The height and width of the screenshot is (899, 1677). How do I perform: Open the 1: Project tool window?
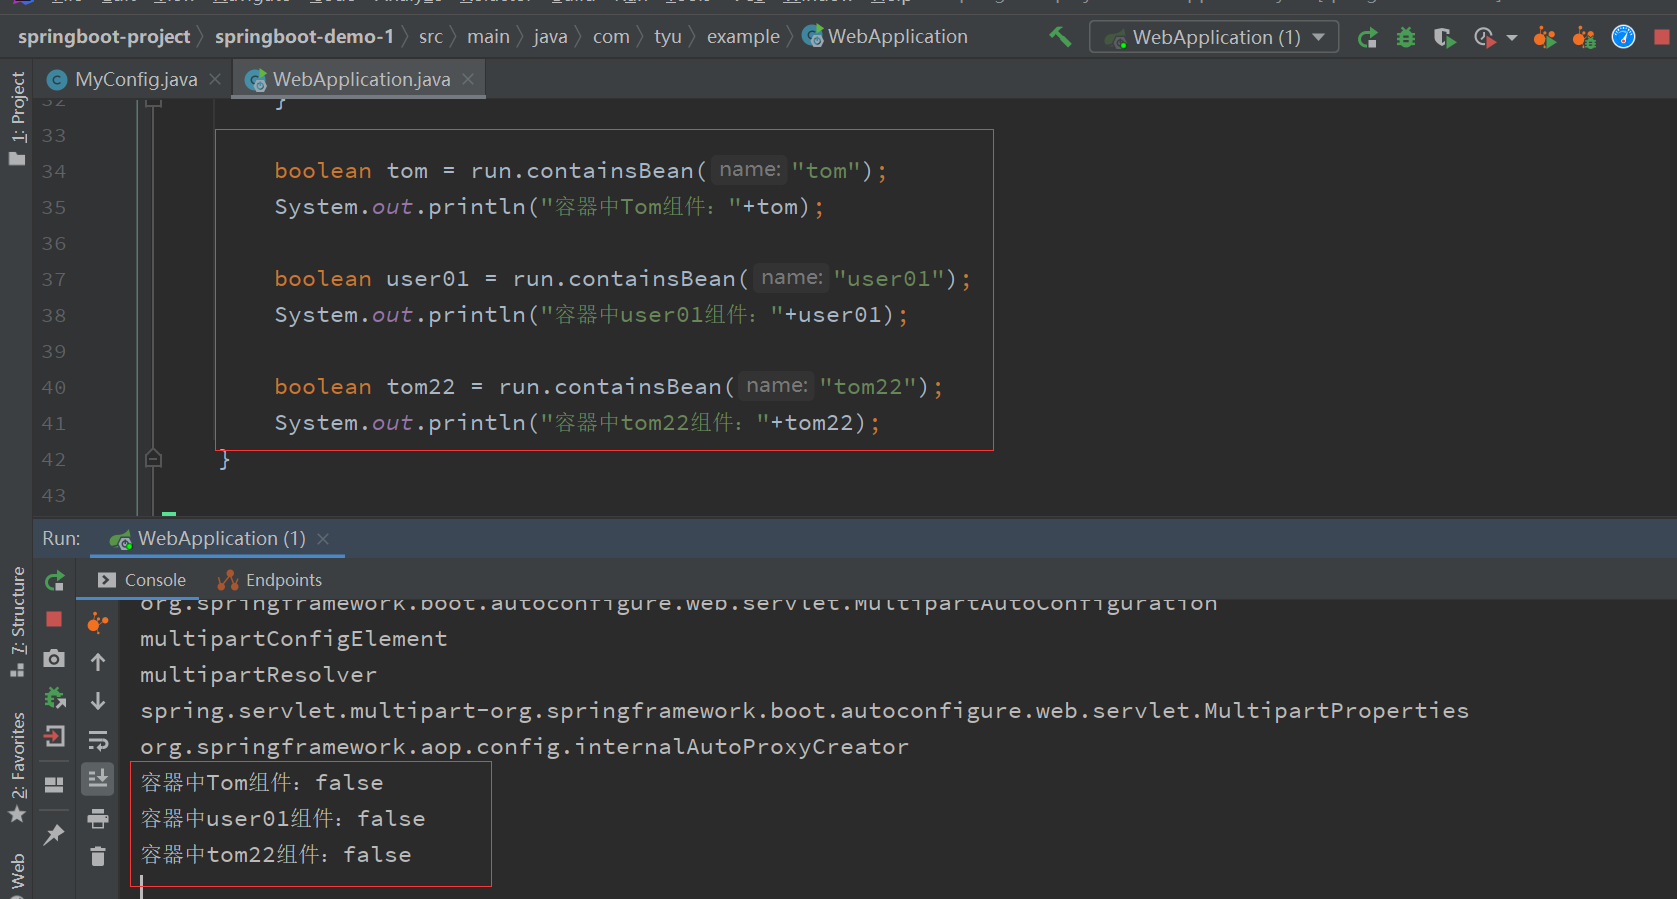pos(17,118)
